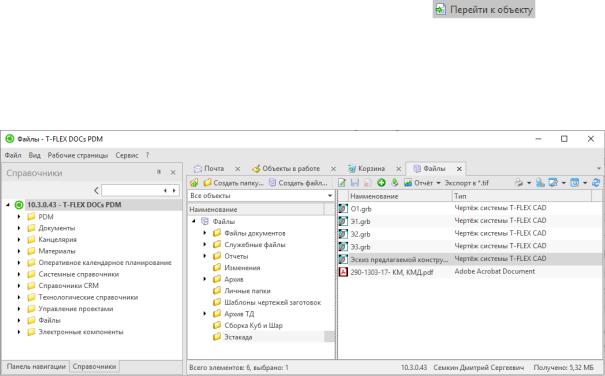Expand the Документы folder node
The image size is (605, 376).
[19, 228]
